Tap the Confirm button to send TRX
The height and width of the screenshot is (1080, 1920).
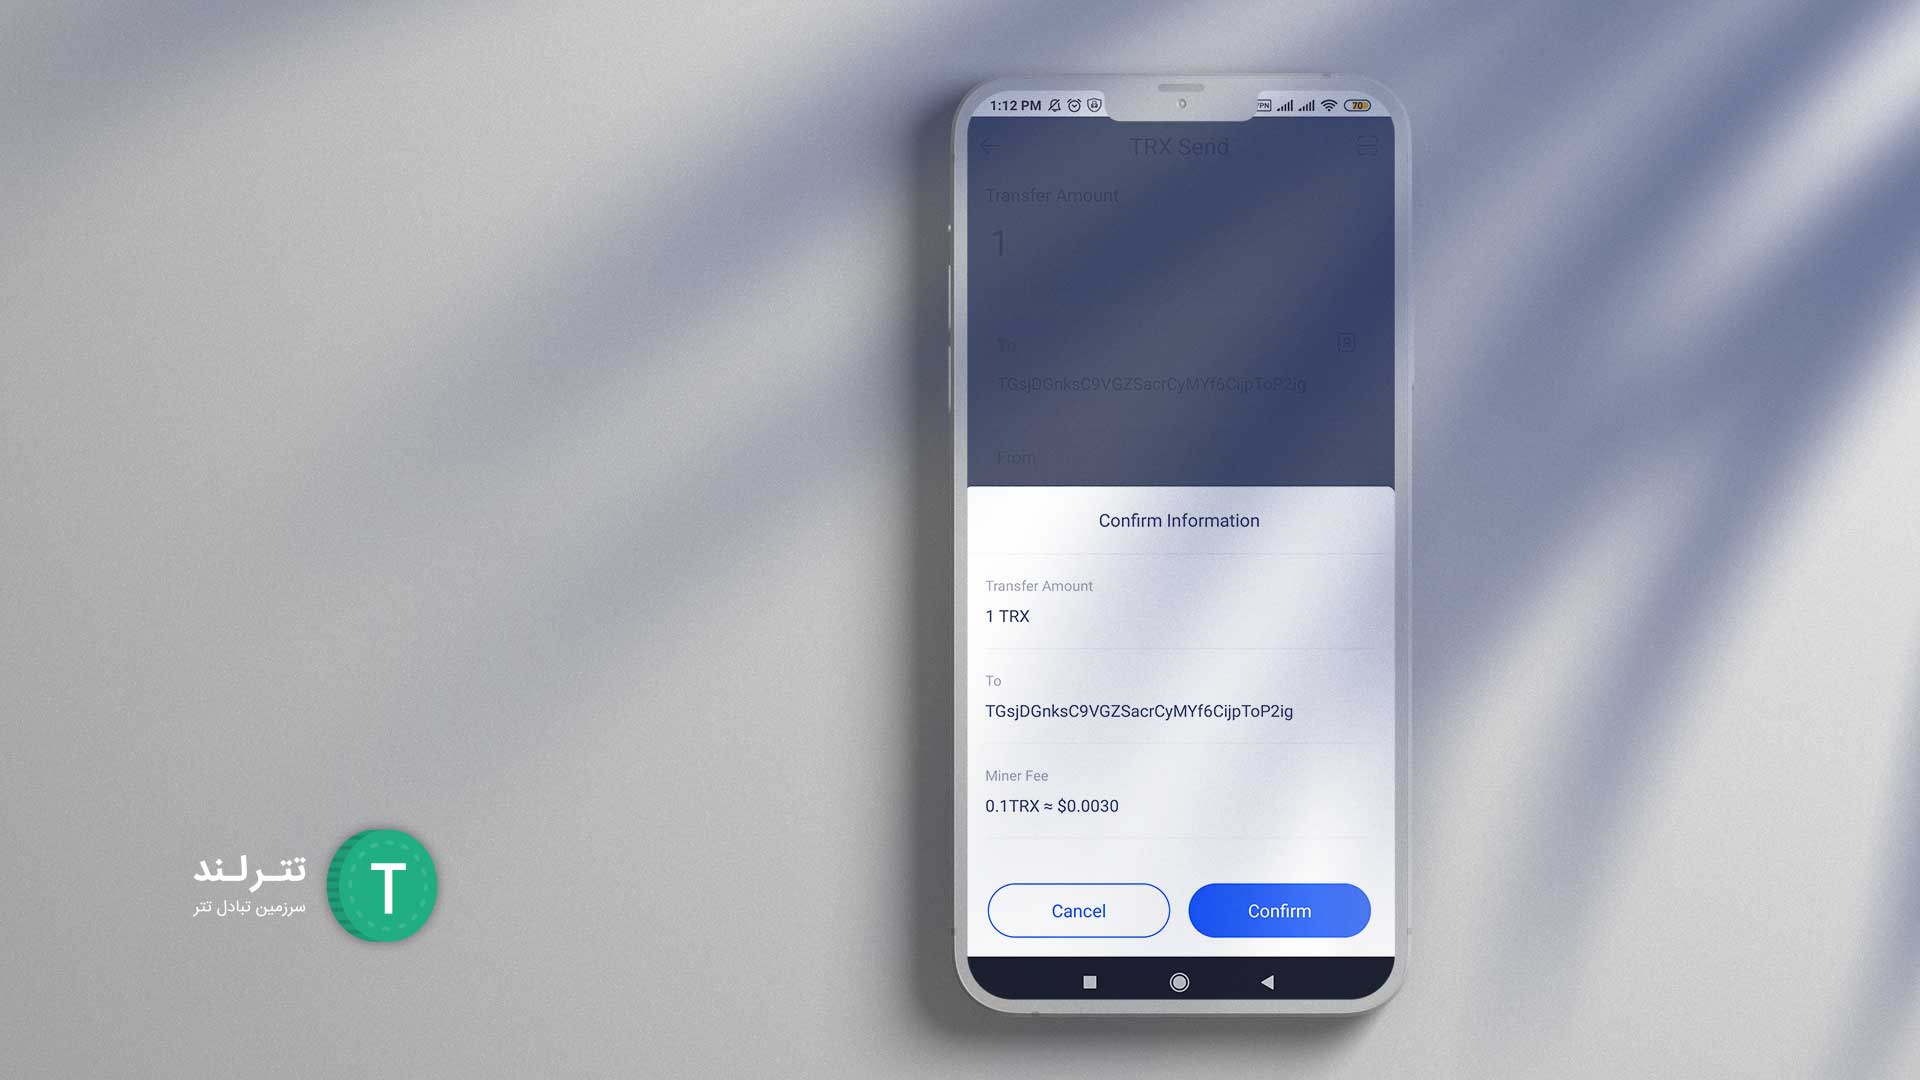point(1279,910)
